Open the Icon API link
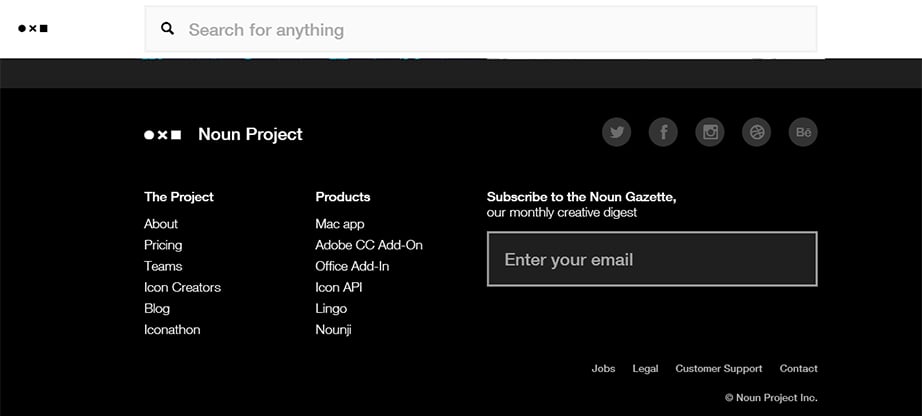Viewport: 922px width, 416px height. point(339,287)
